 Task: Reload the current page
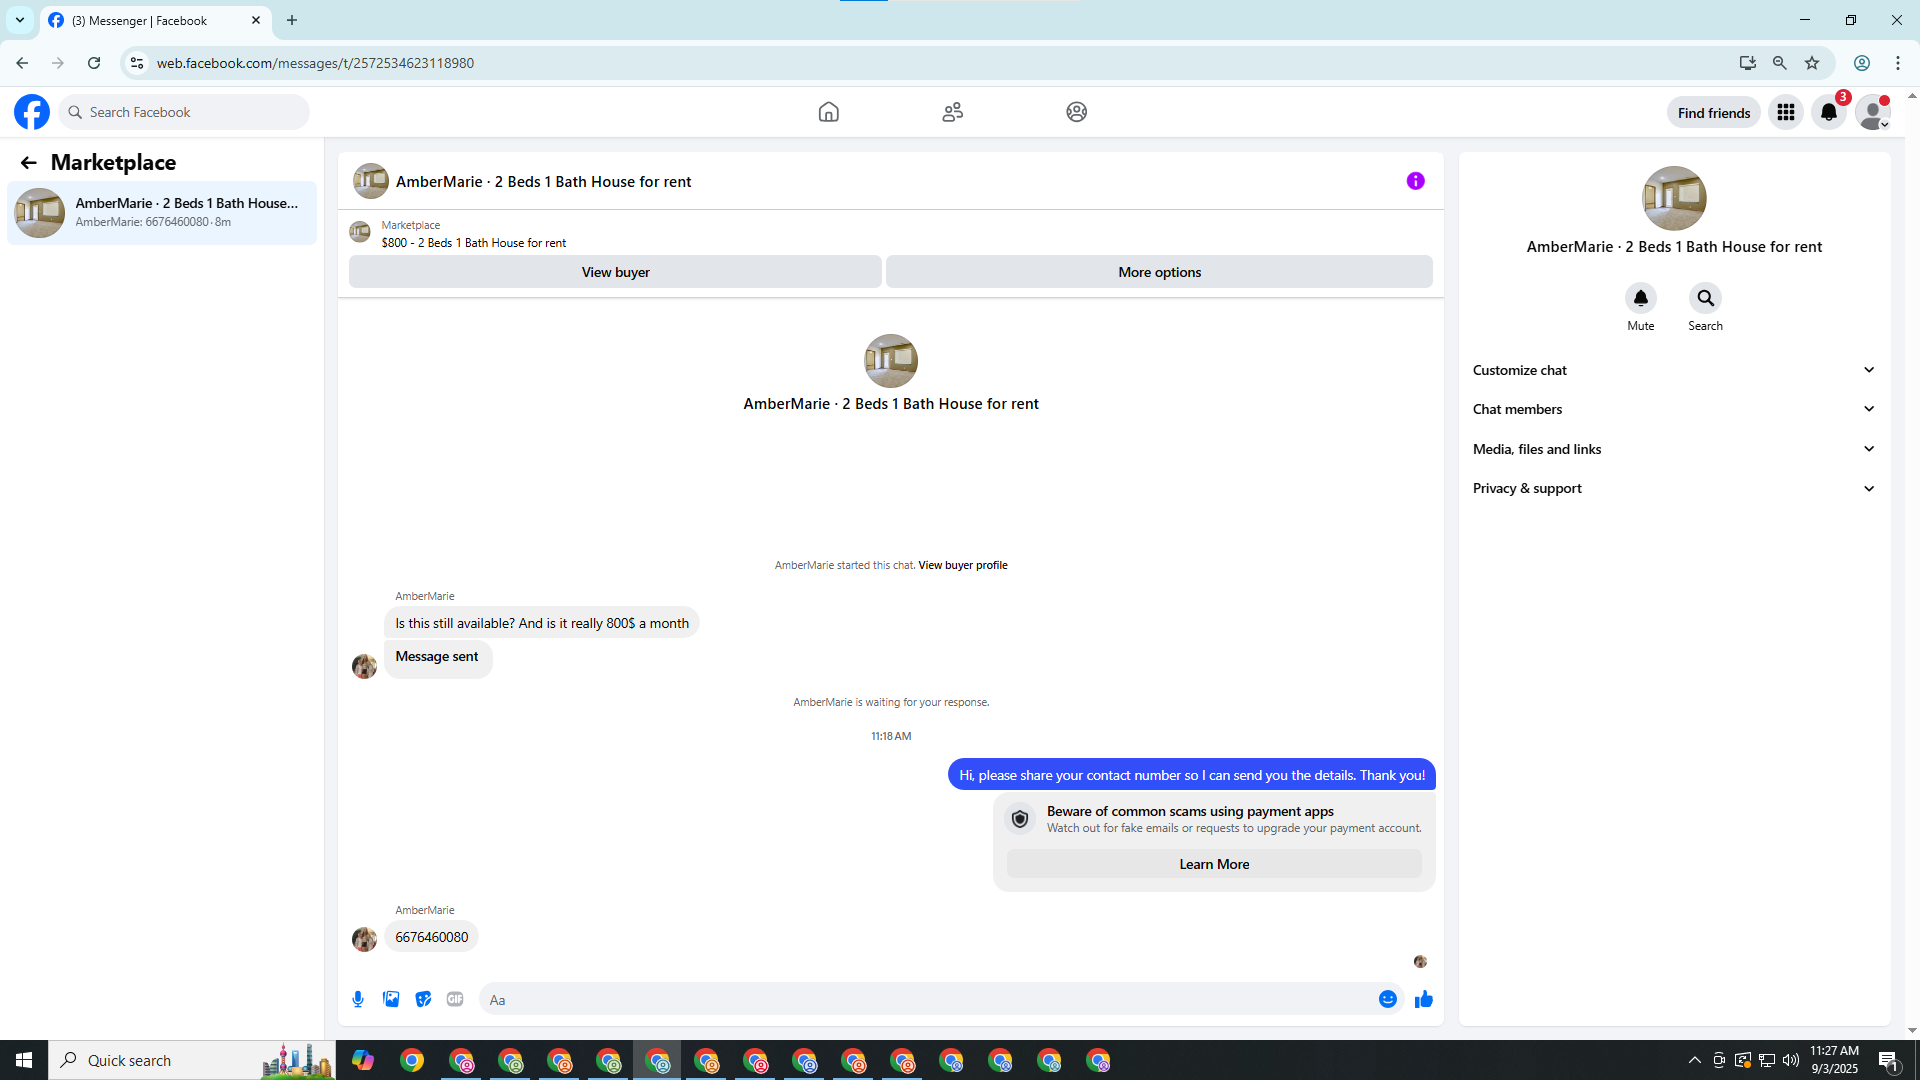coord(94,63)
